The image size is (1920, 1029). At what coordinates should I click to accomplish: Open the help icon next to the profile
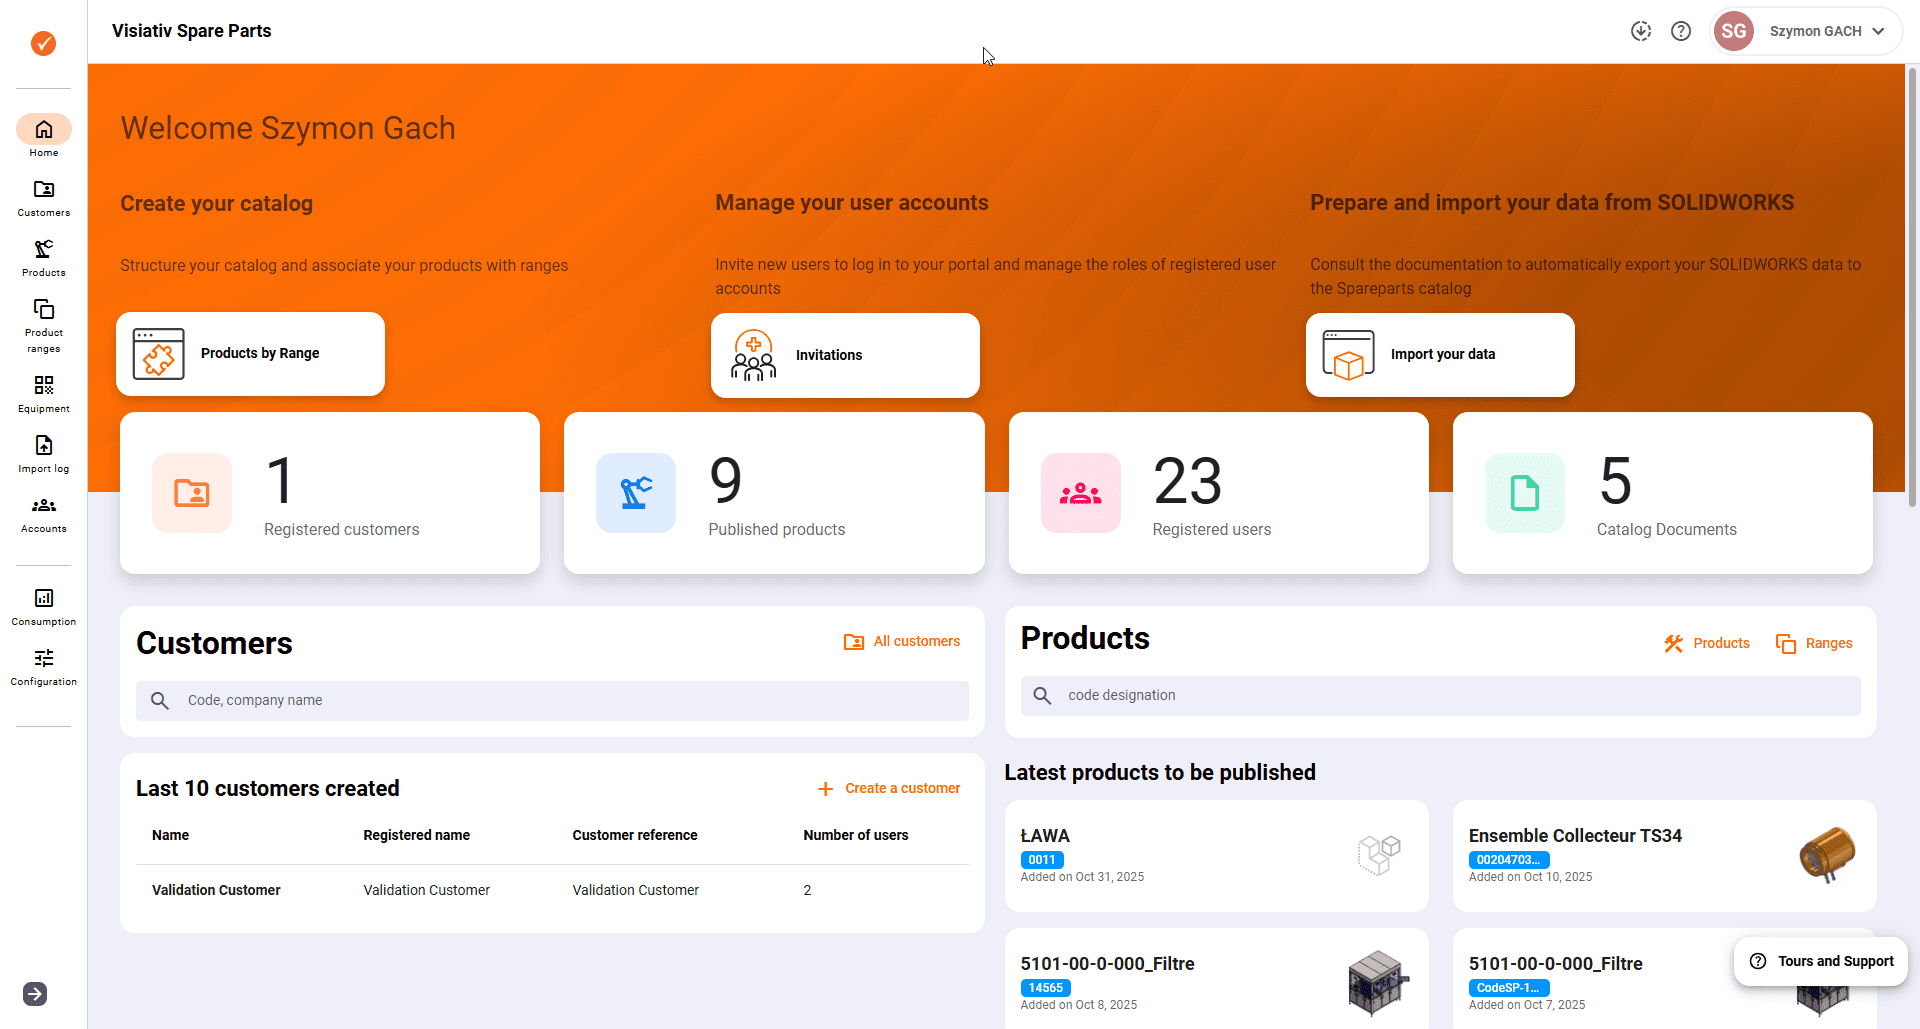click(1681, 31)
